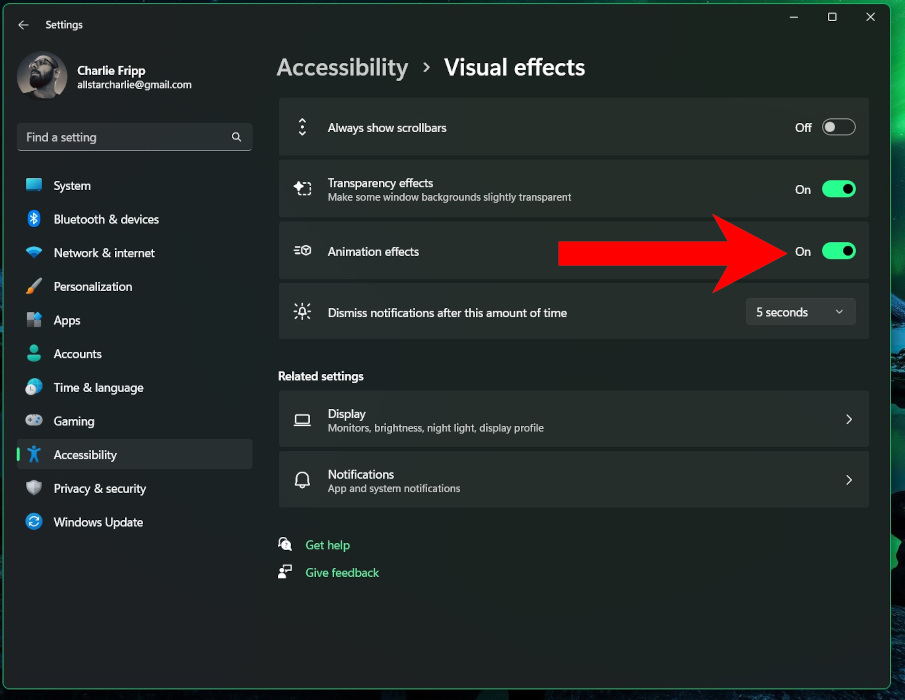905x700 pixels.
Task: Click the Gaming controller icon
Action: [x=33, y=420]
